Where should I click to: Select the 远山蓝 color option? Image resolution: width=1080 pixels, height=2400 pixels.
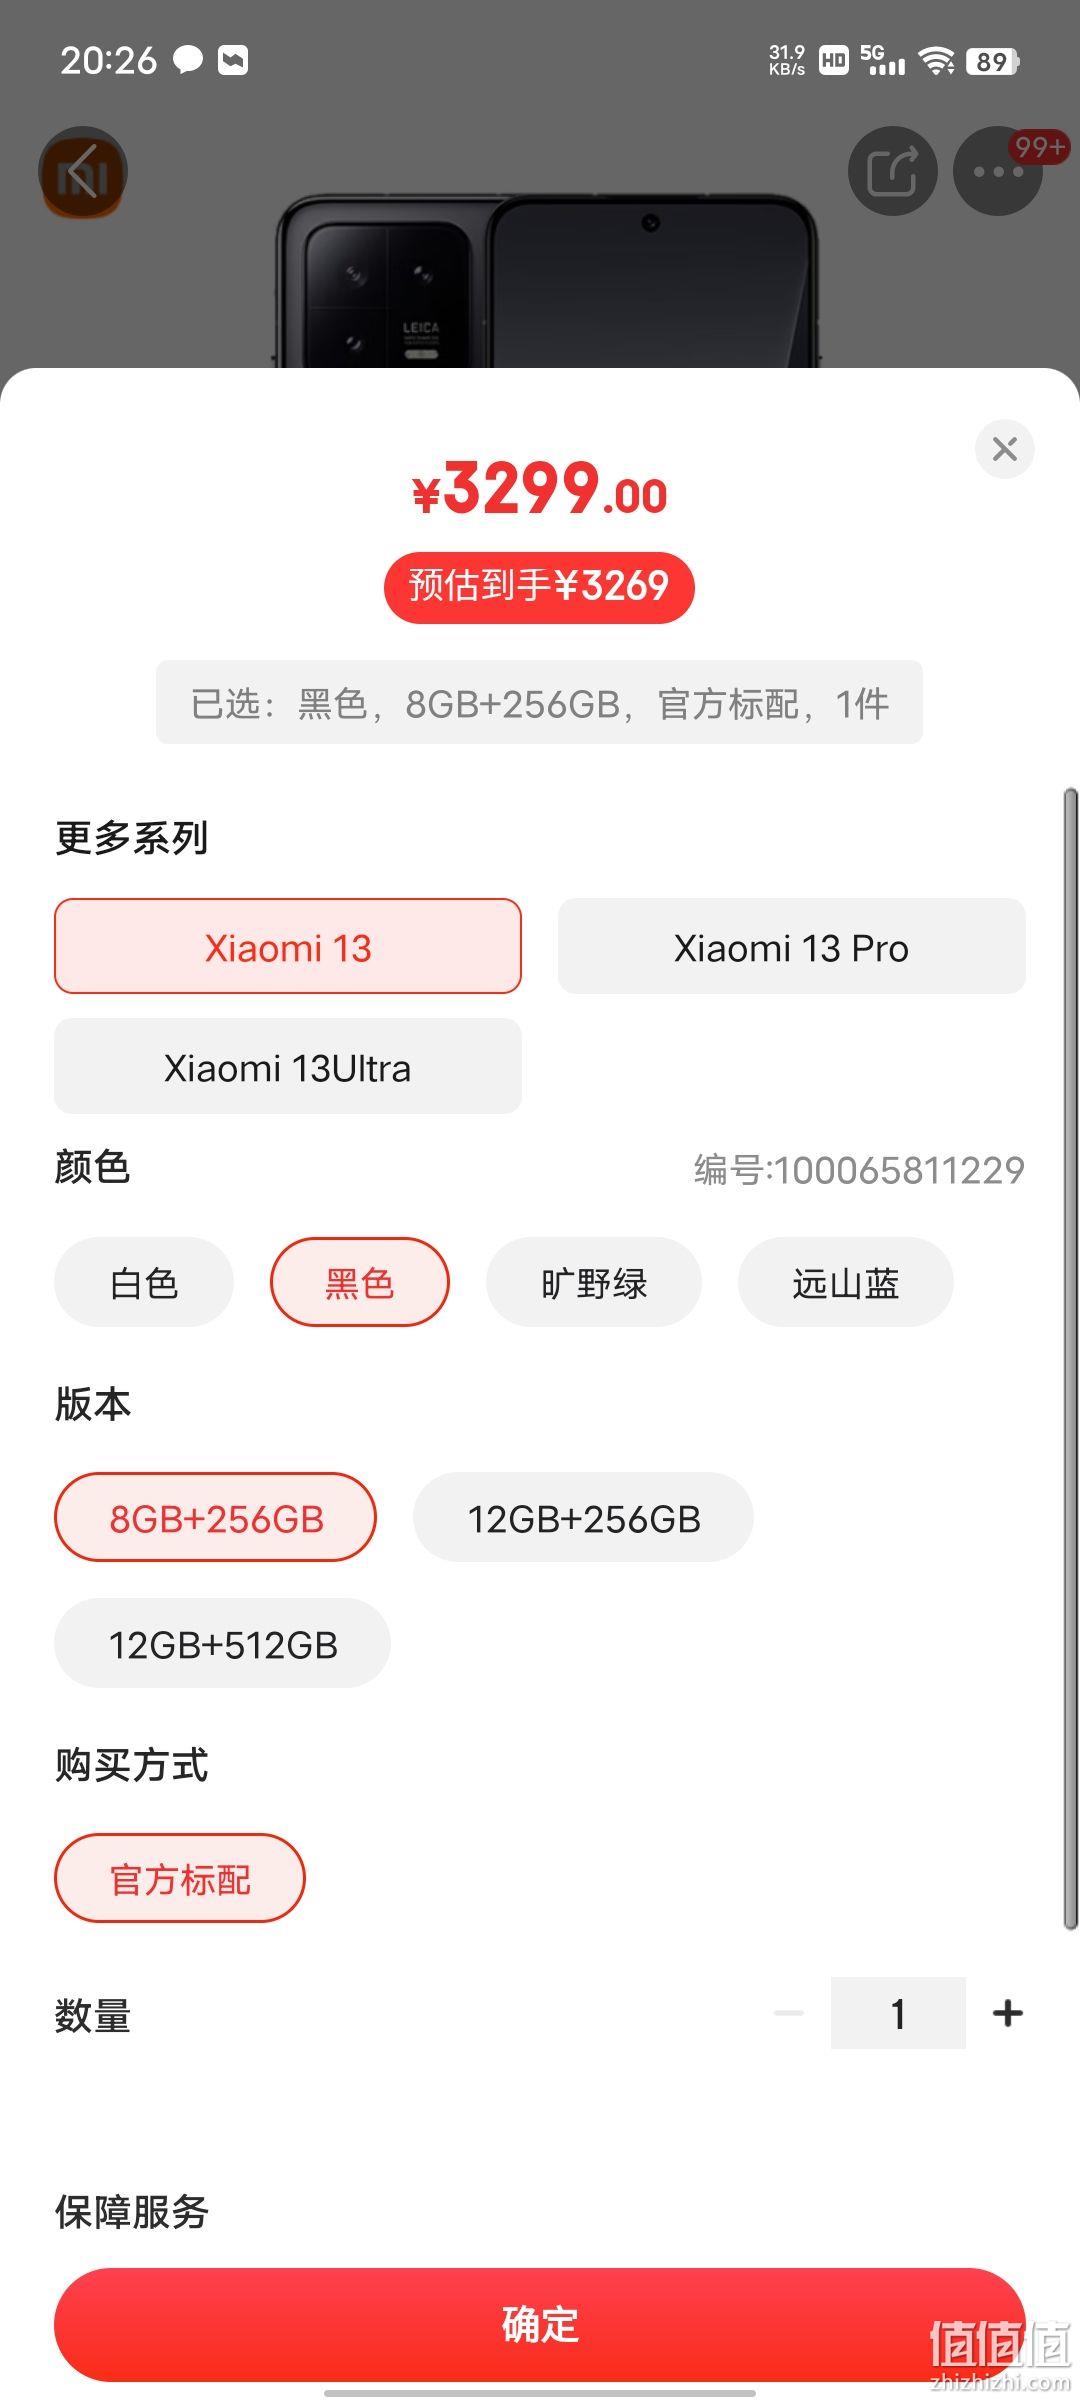846,1282
